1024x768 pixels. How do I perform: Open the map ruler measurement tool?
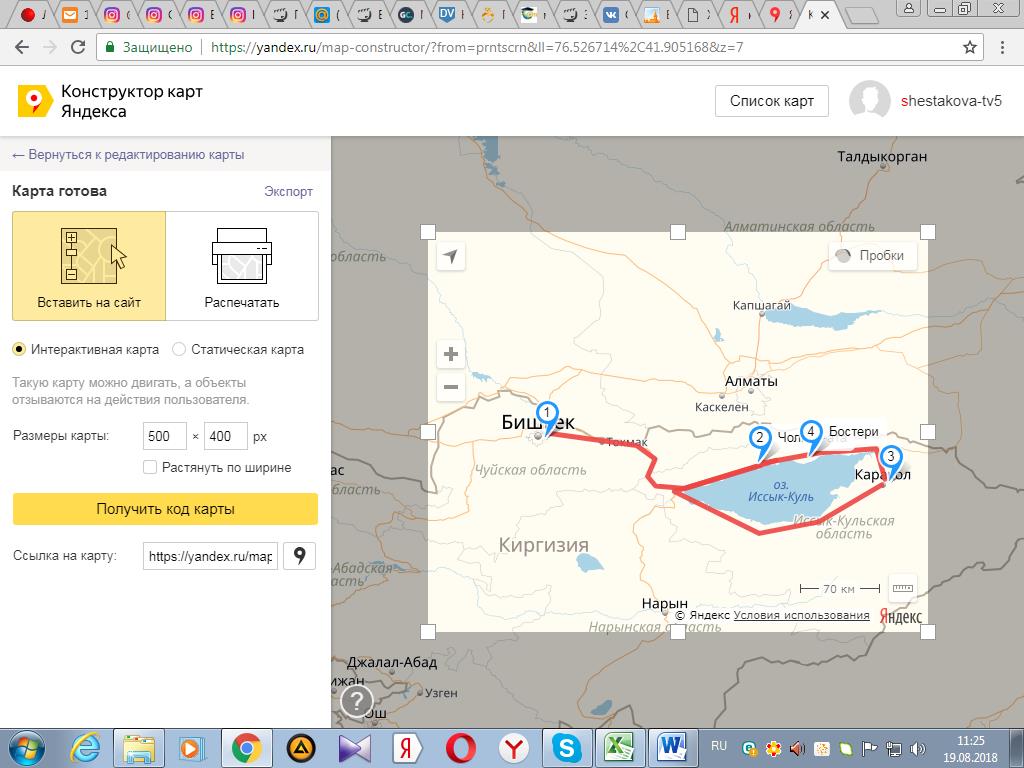click(x=903, y=588)
